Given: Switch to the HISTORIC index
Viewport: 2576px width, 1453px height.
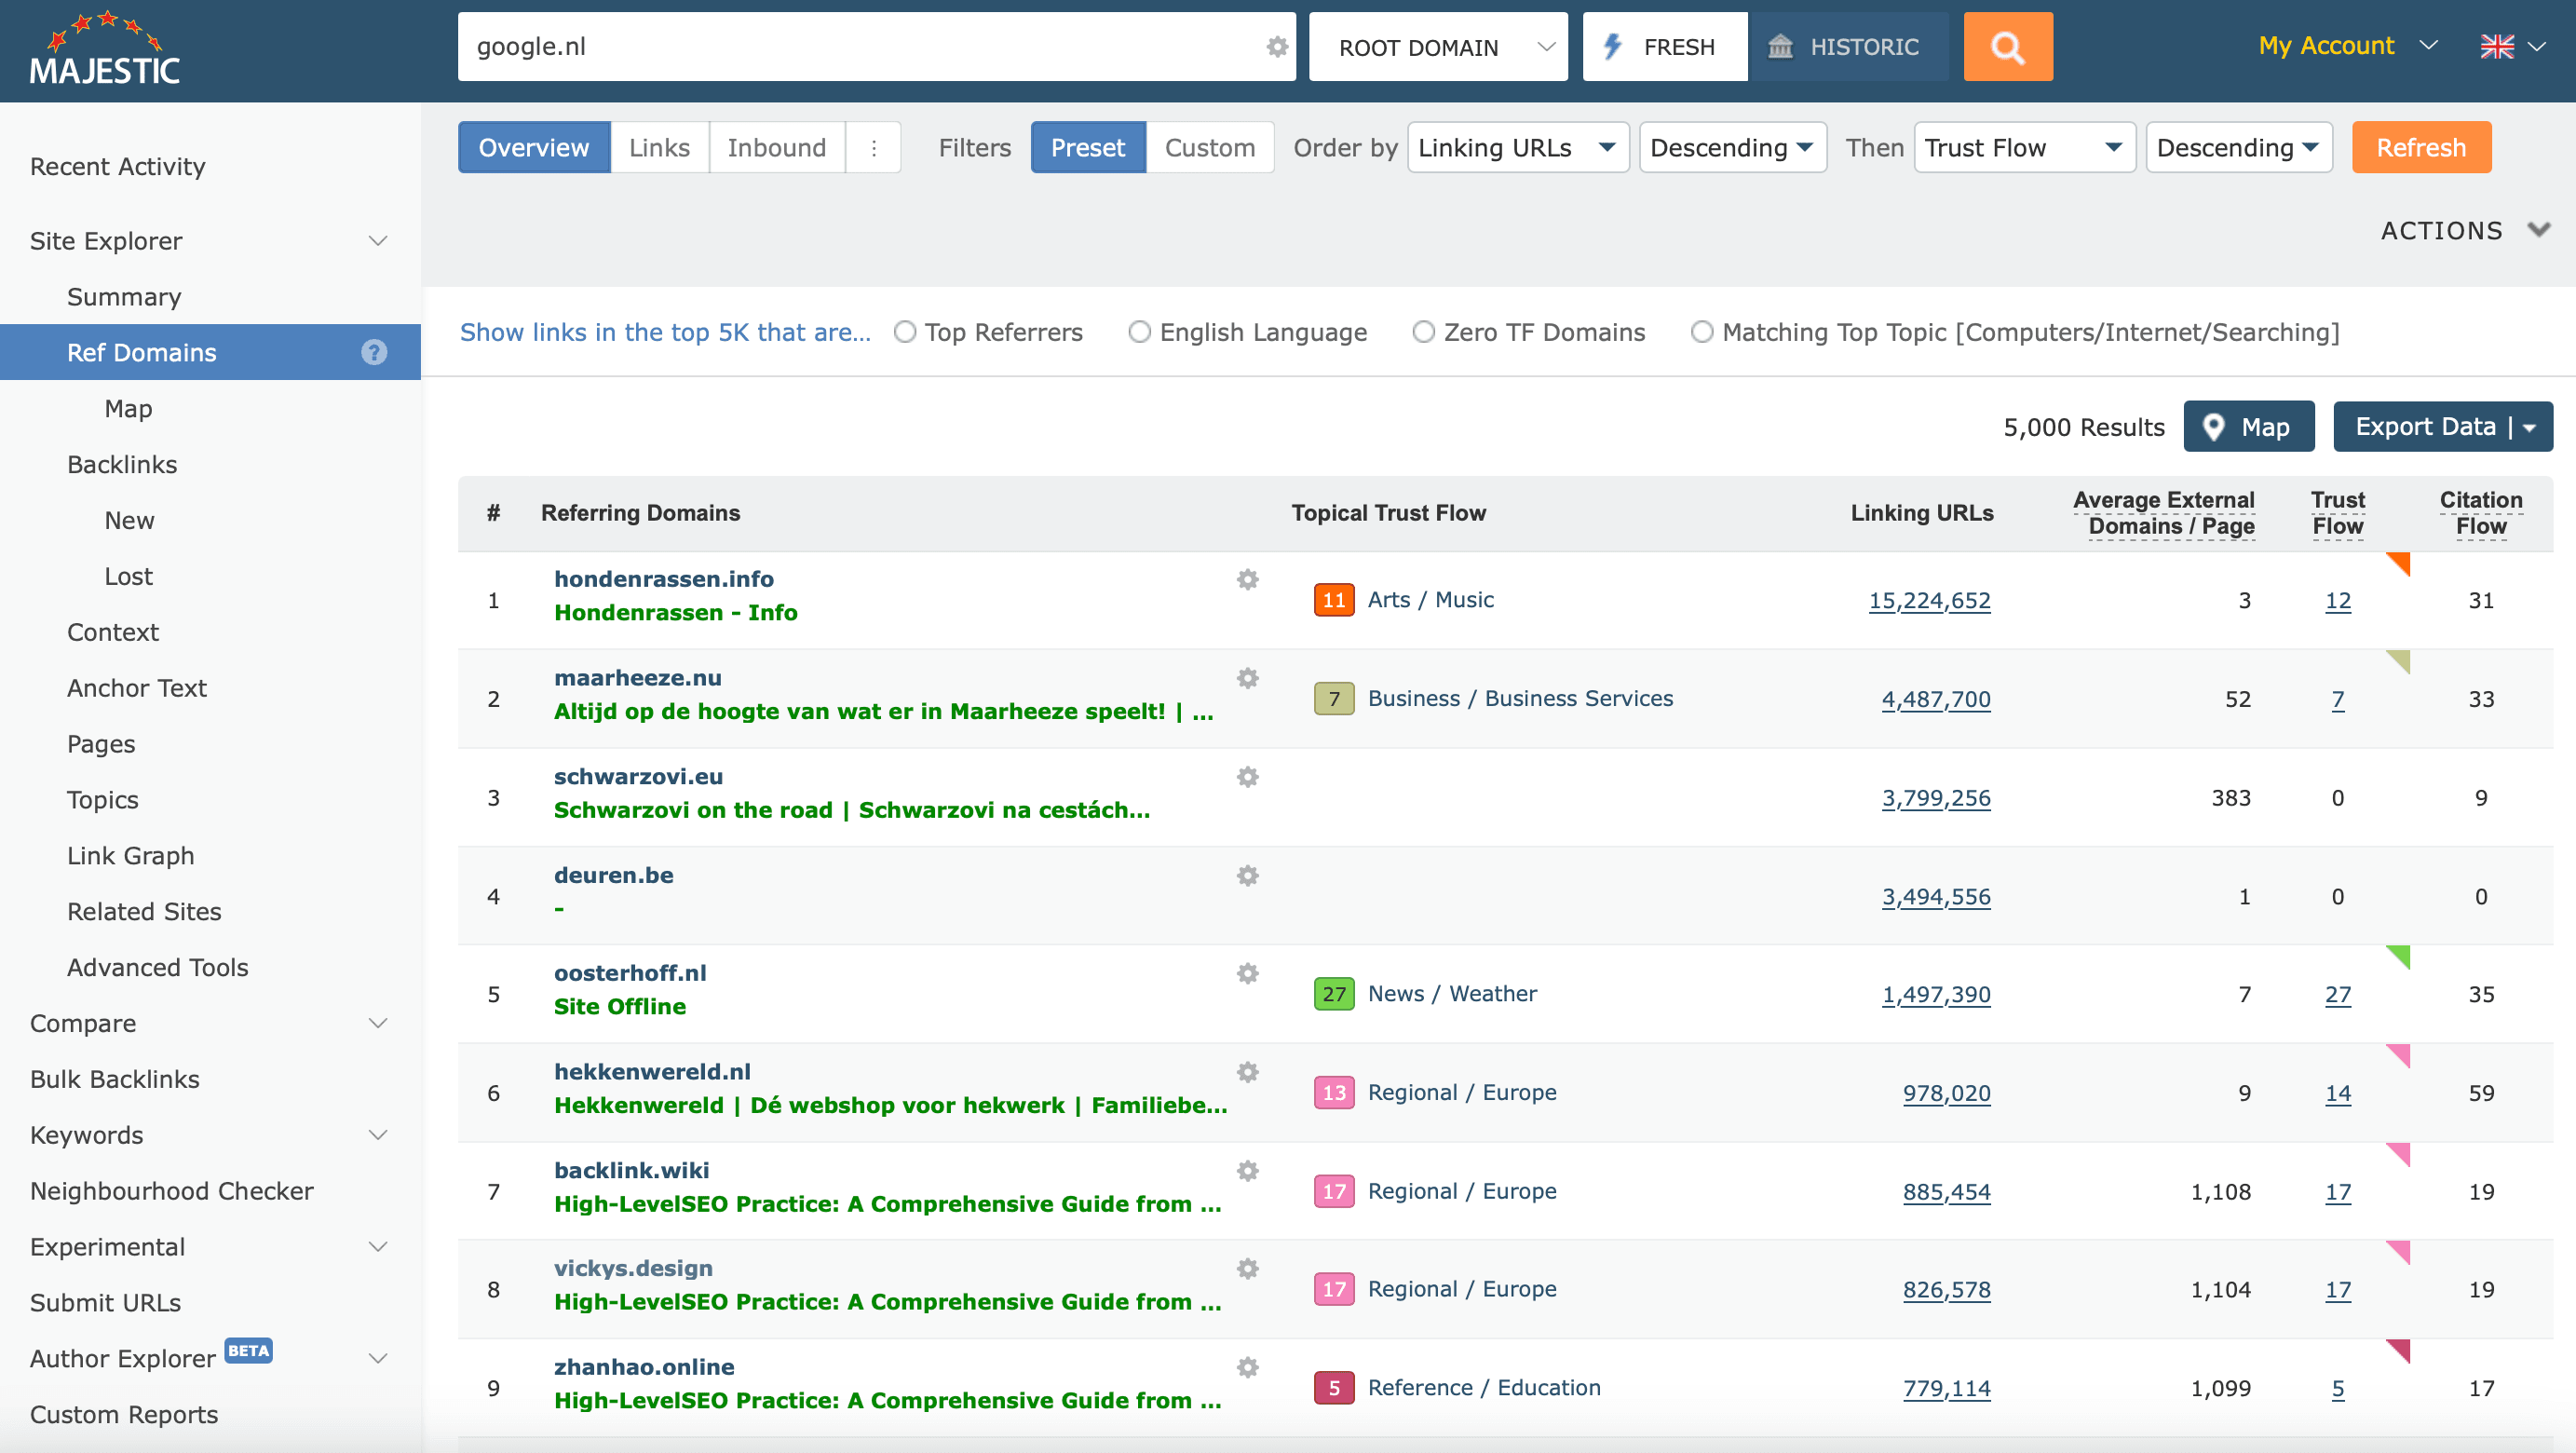Looking at the screenshot, I should click(1849, 46).
